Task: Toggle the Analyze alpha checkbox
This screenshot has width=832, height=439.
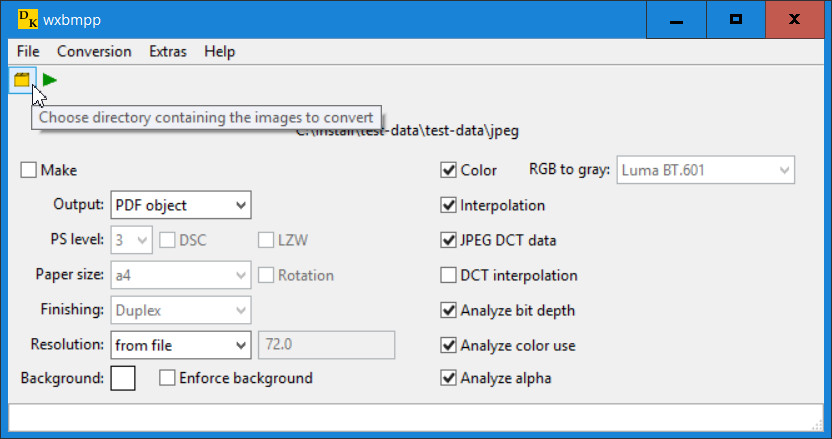Action: [x=449, y=378]
